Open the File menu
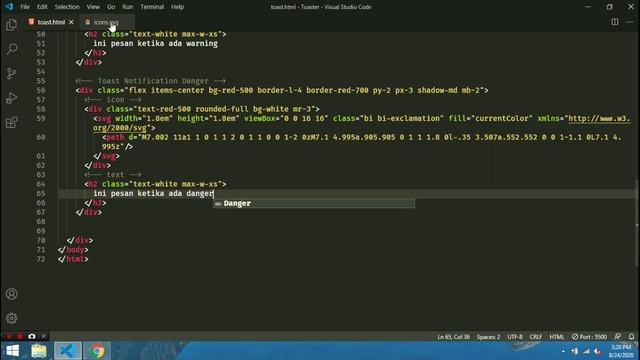Image resolution: width=640 pixels, height=360 pixels. click(25, 7)
